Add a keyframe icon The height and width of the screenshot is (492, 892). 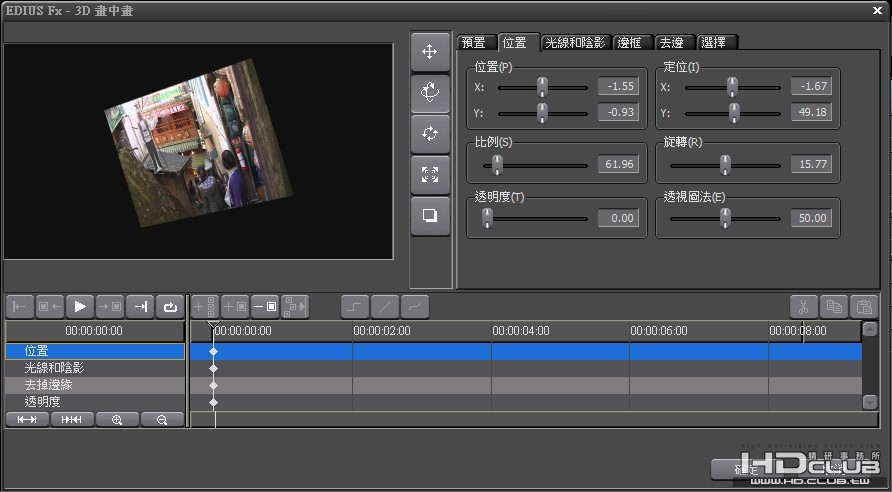(x=235, y=307)
